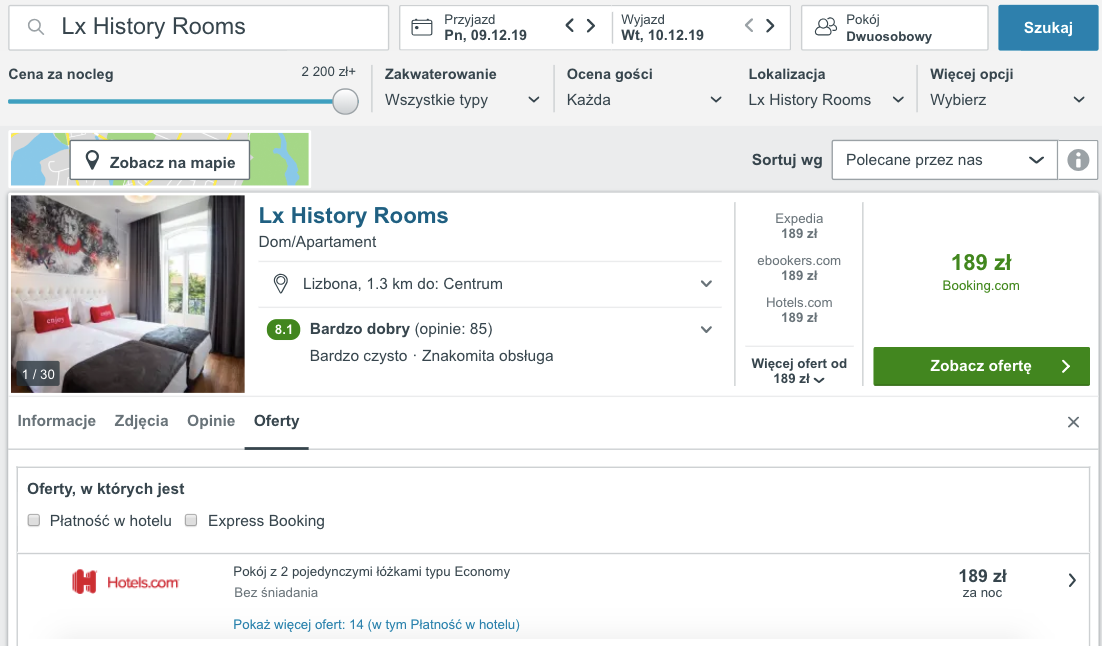Open Ocena gości Każda dropdown
The image size is (1102, 646).
(644, 100)
